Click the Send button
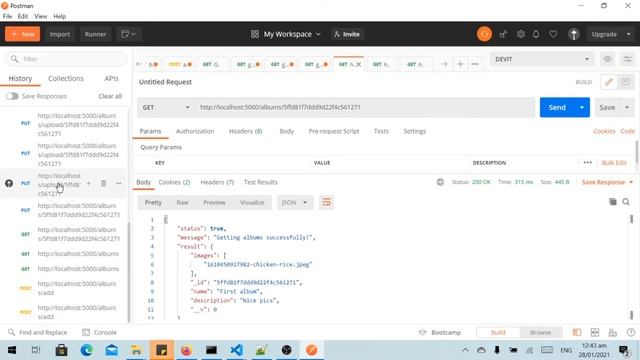 [557, 107]
